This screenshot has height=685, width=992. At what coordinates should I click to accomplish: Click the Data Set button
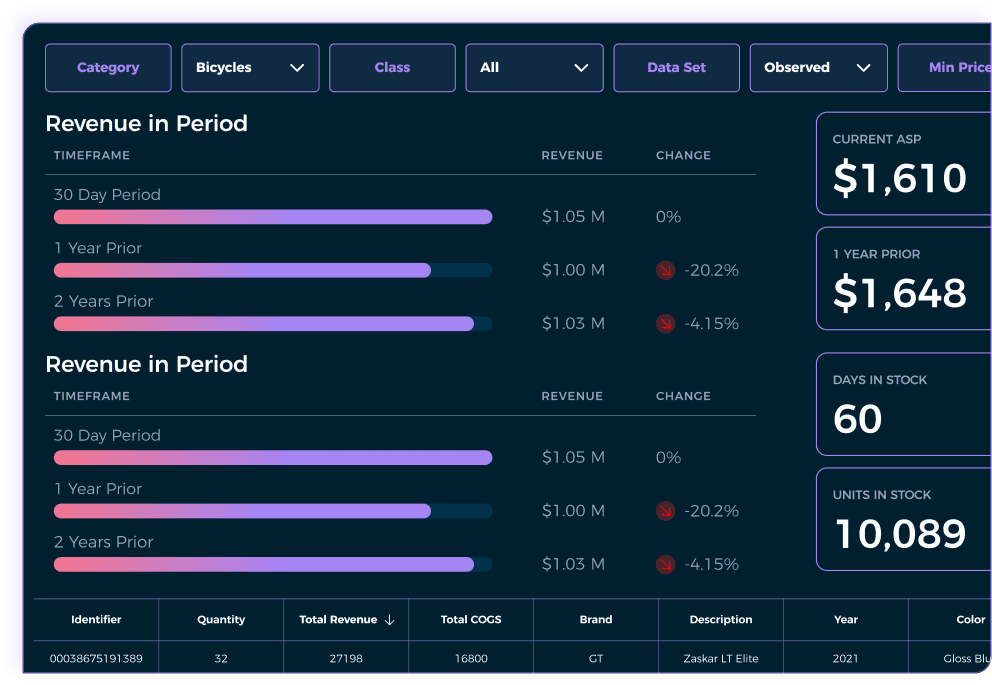676,67
